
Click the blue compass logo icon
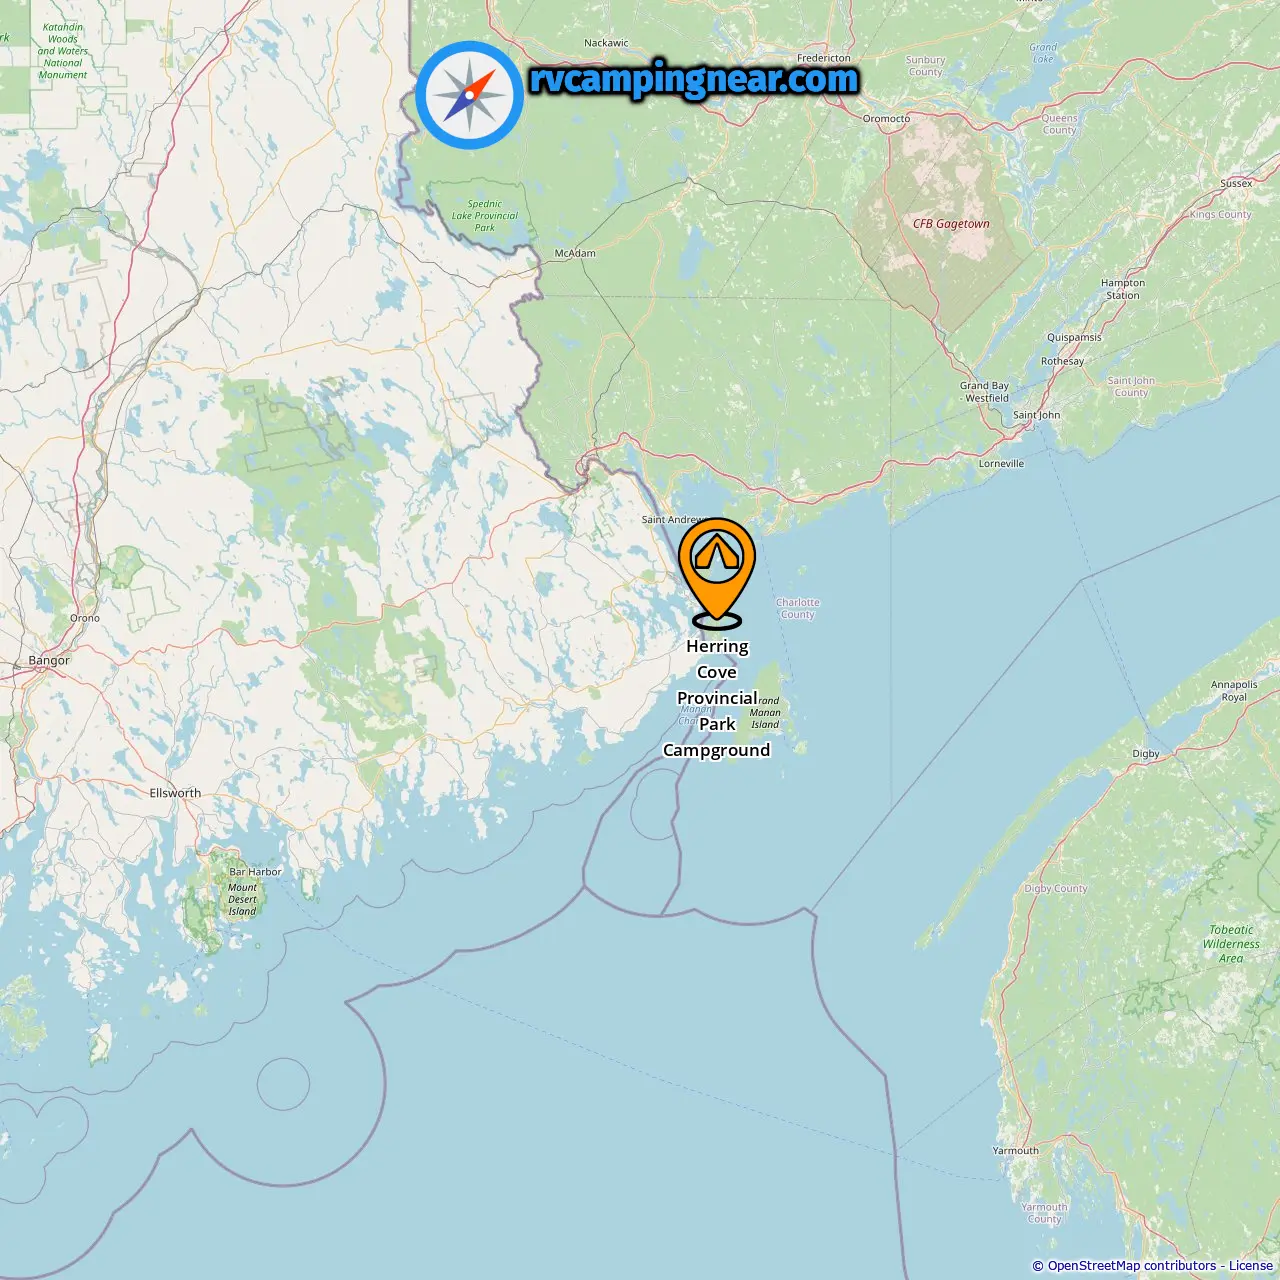point(469,95)
